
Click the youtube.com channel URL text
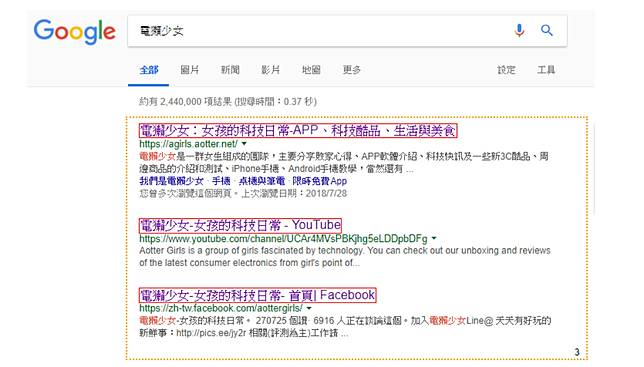pos(283,239)
